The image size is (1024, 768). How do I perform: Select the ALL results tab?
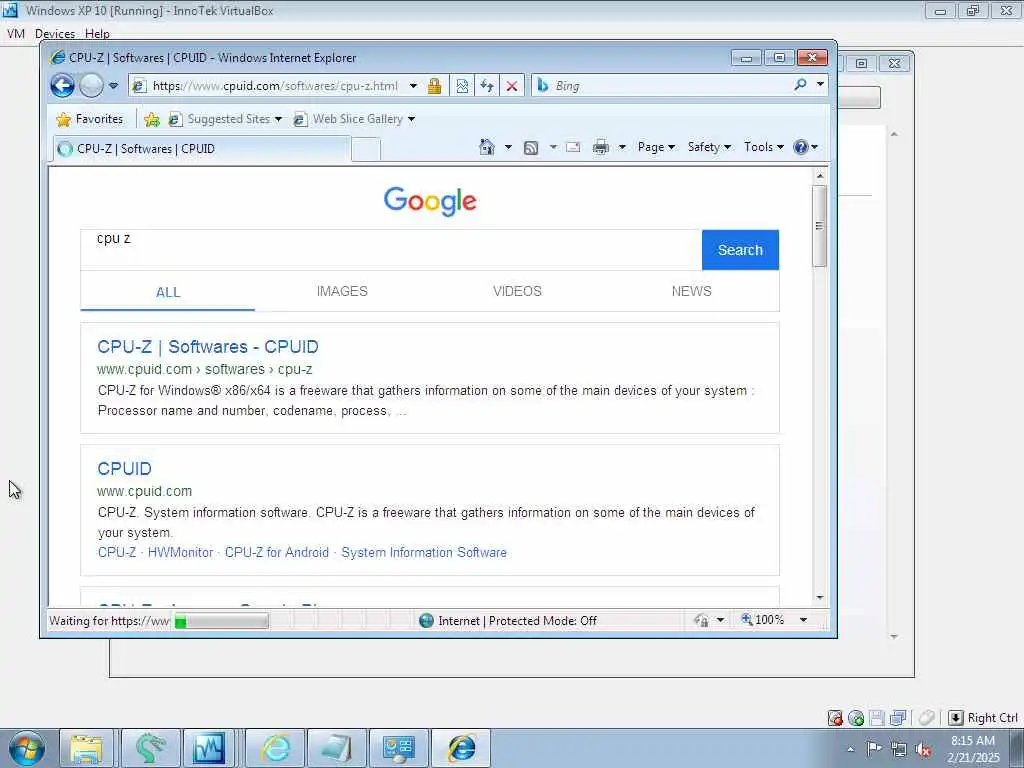point(168,292)
